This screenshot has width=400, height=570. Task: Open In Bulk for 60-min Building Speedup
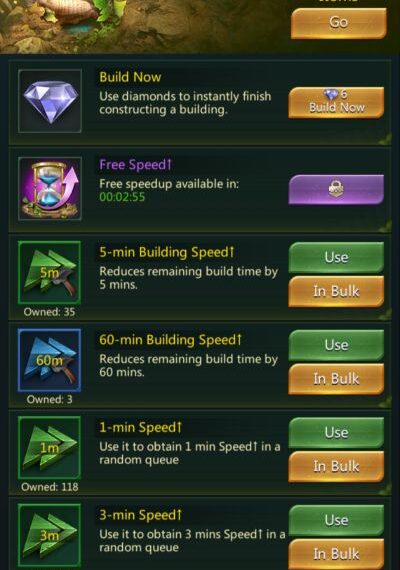[x=336, y=379]
